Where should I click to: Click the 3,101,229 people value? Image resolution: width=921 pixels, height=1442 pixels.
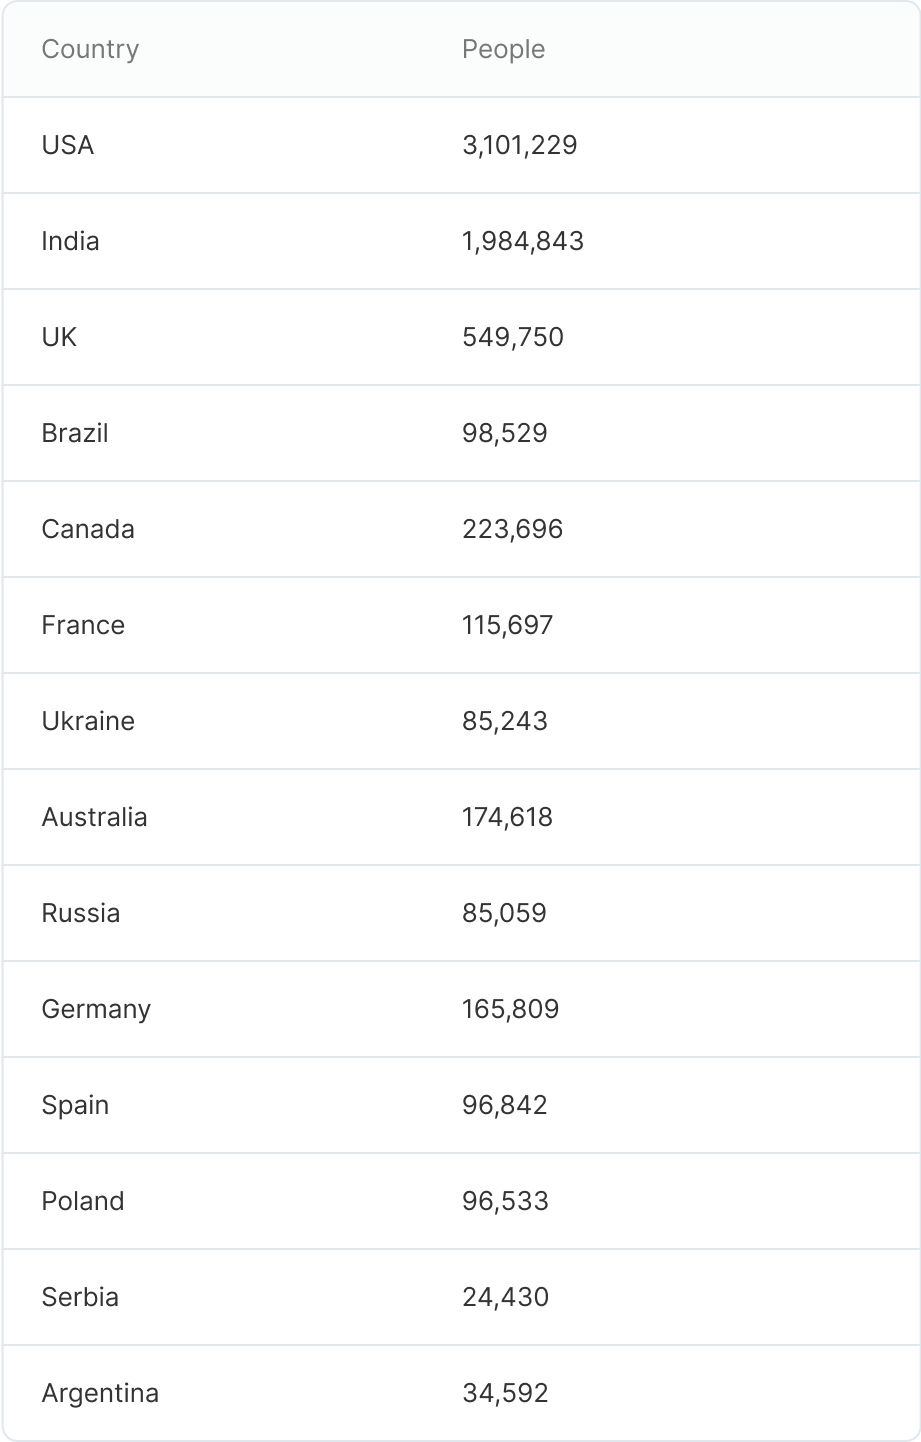pyautogui.click(x=519, y=145)
